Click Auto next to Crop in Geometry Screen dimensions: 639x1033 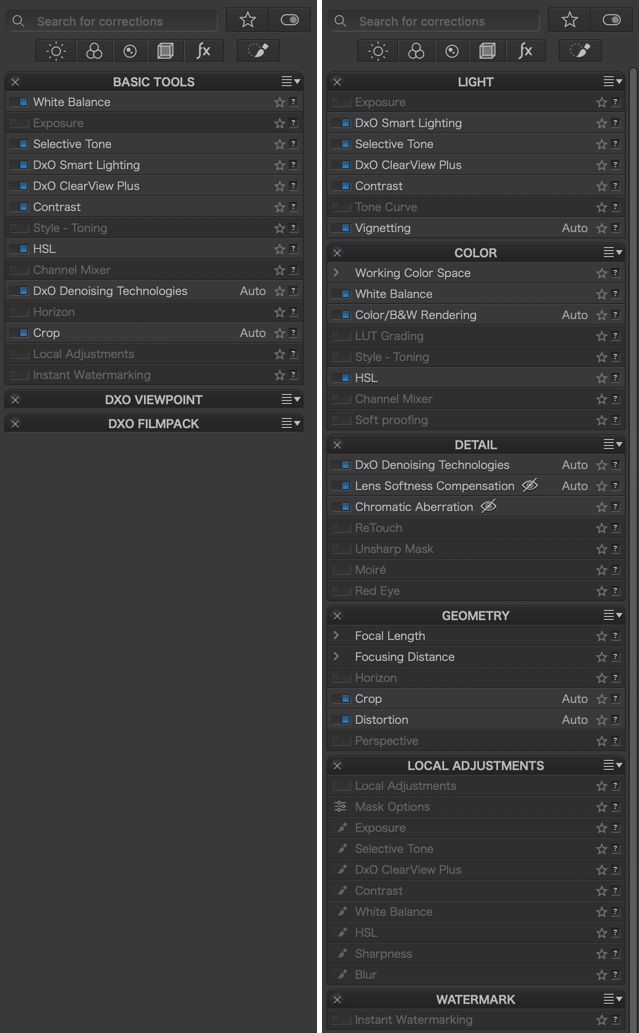(x=574, y=699)
